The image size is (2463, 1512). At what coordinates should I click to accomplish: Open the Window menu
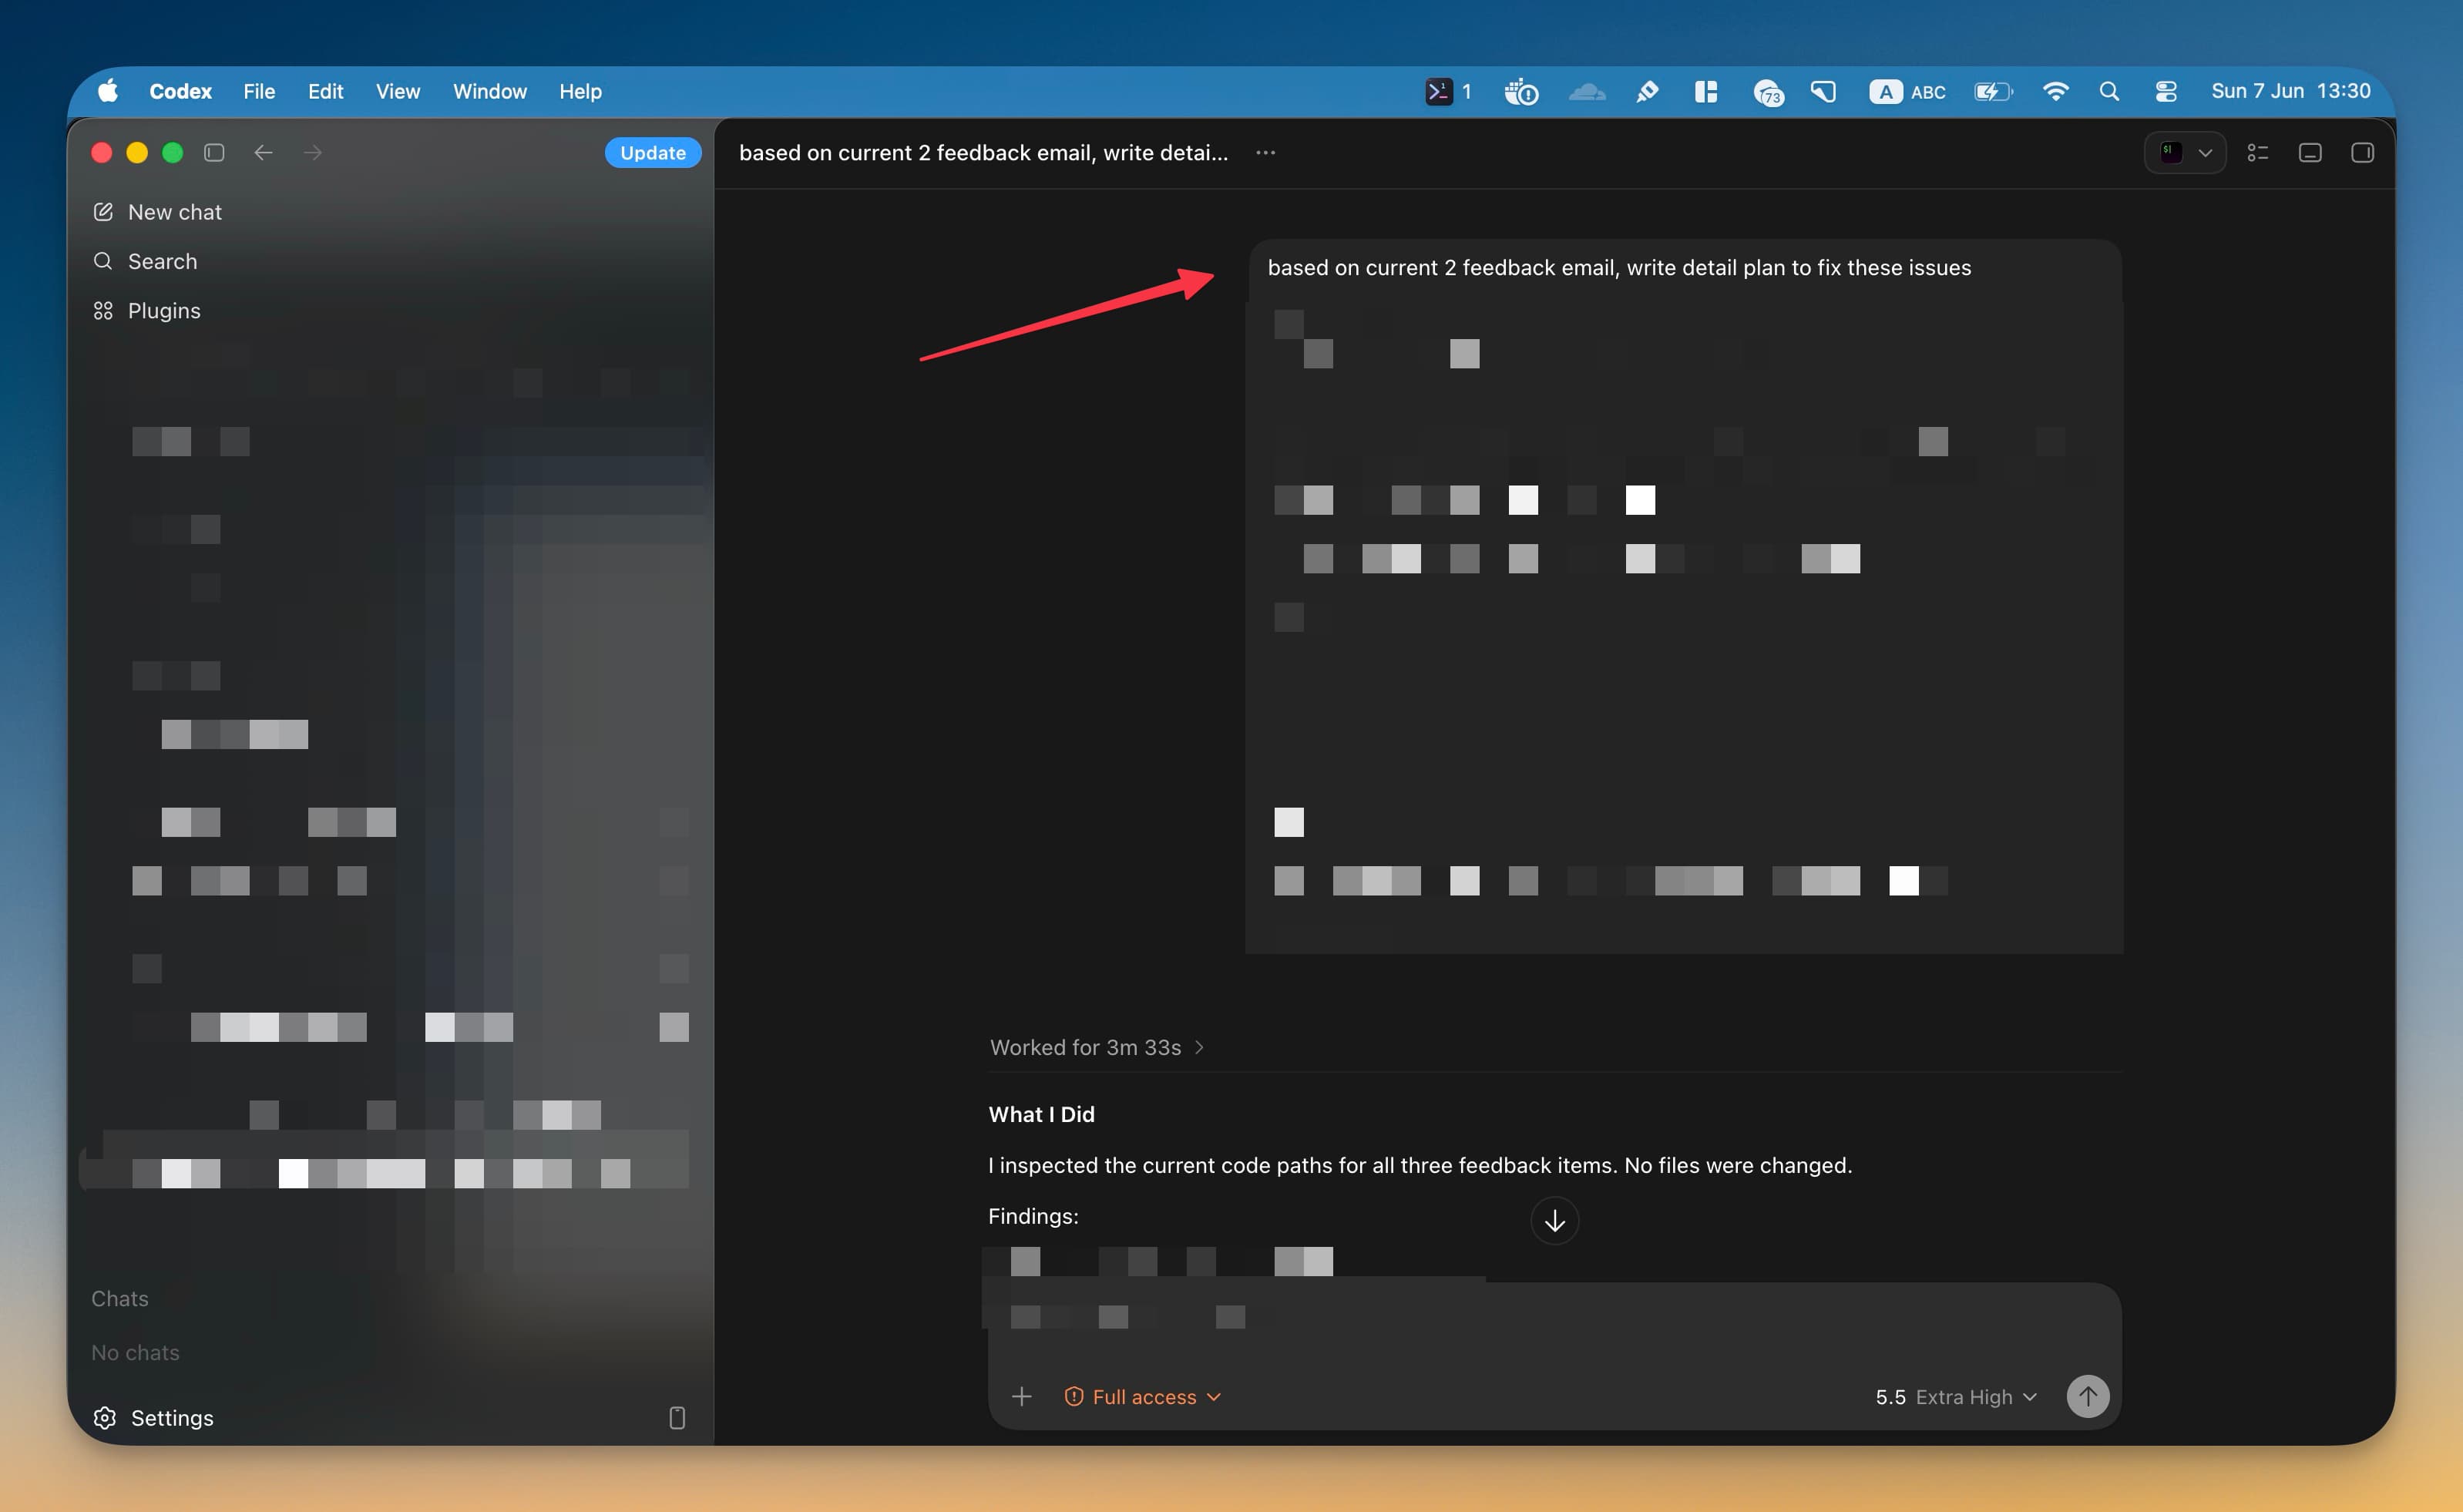pos(489,91)
